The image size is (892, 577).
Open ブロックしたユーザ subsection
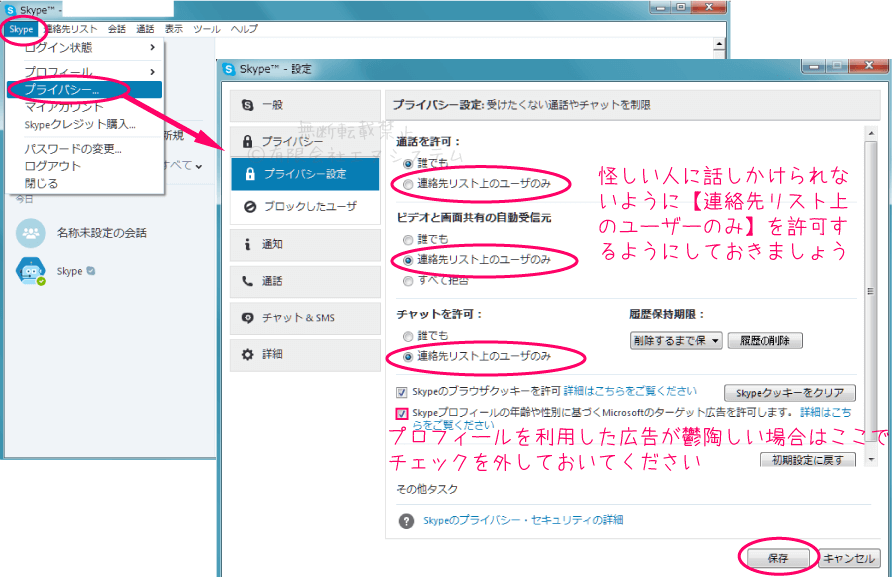tap(305, 207)
